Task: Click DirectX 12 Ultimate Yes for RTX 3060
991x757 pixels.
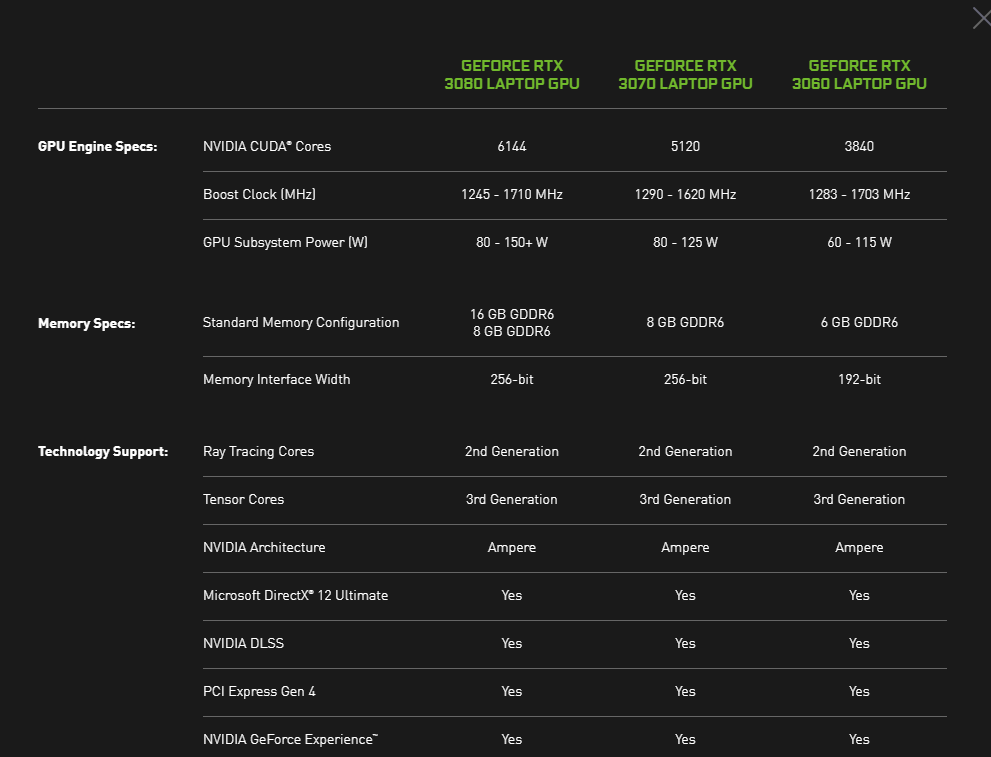Action: click(859, 595)
